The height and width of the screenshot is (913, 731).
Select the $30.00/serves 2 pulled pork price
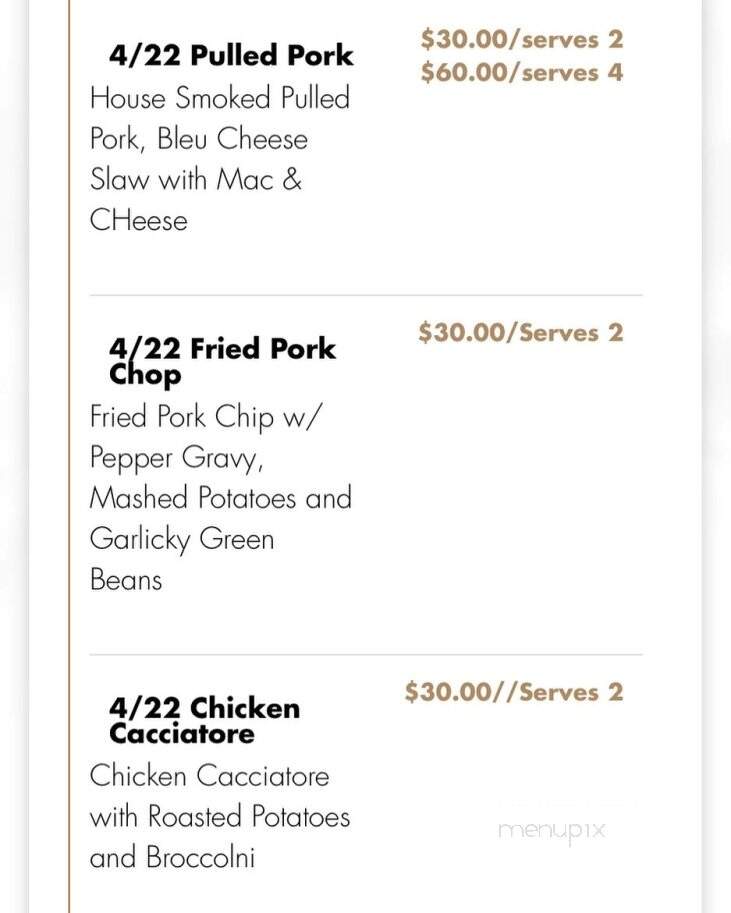[522, 39]
